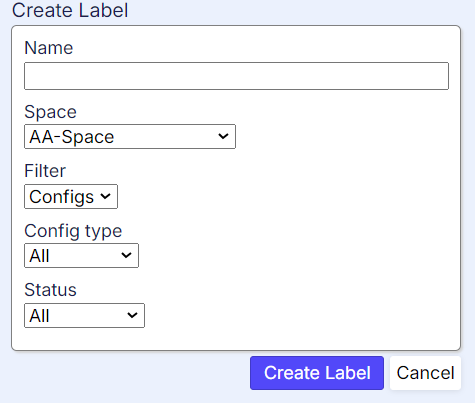The height and width of the screenshot is (403, 475).
Task: Select the AA-Space value text
Action: coord(72,137)
